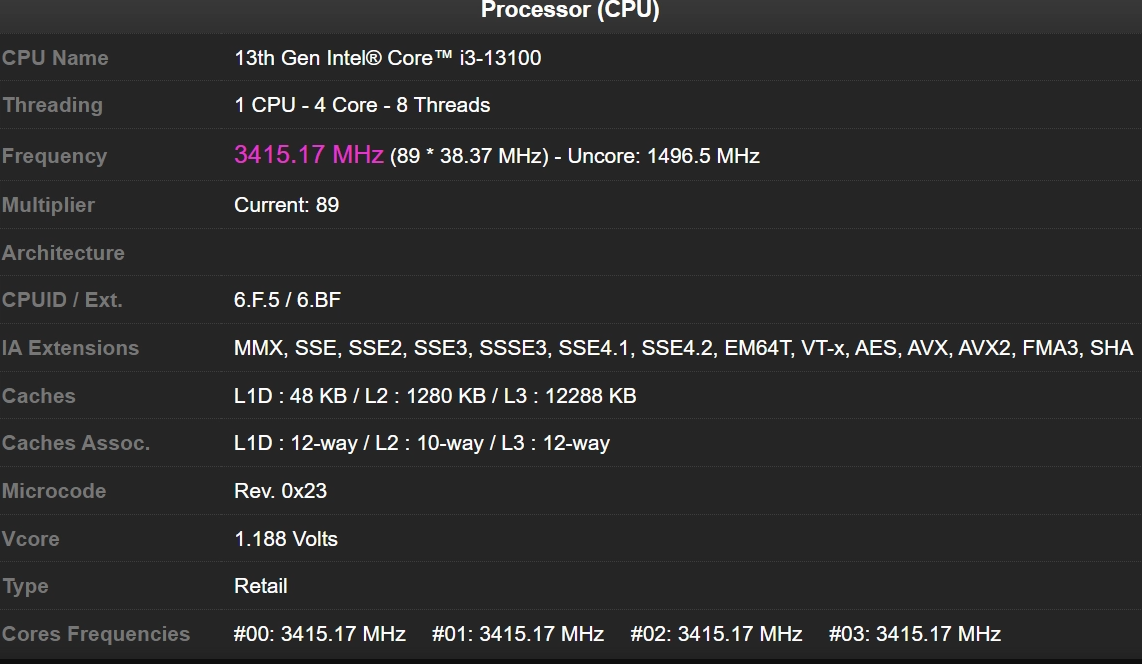
Task: Click the Multiplier Current: 89 value
Action: [x=286, y=205]
